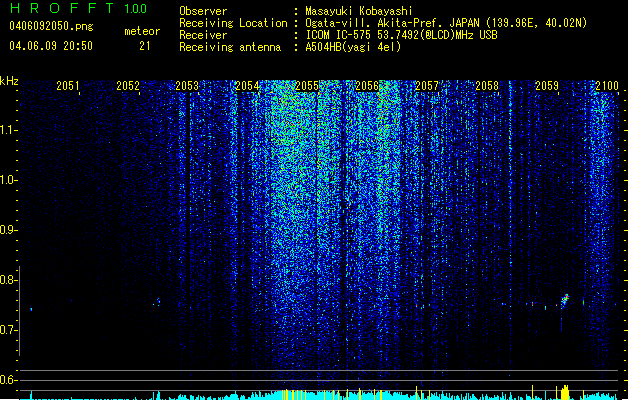This screenshot has height=400, width=629.
Task: Click the 'Receiver' field label
Action: click(x=203, y=35)
